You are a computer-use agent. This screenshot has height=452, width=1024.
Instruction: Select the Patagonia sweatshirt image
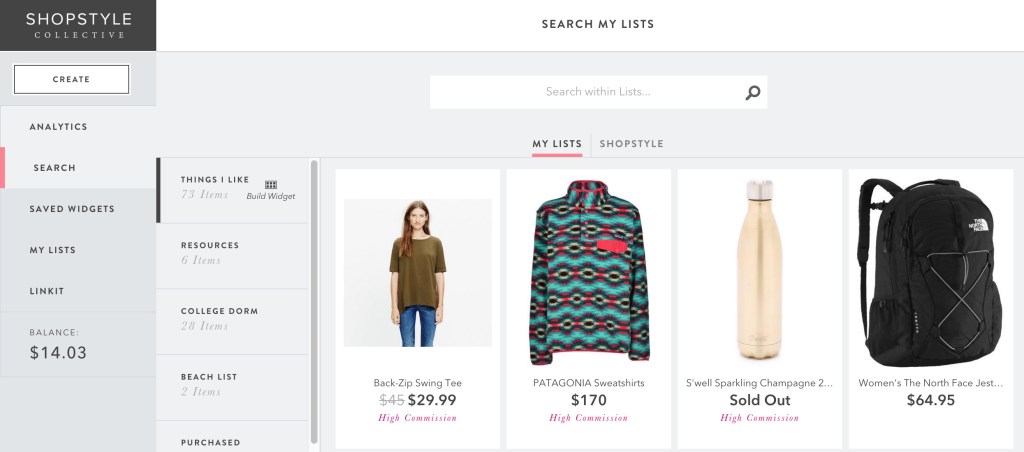(589, 272)
